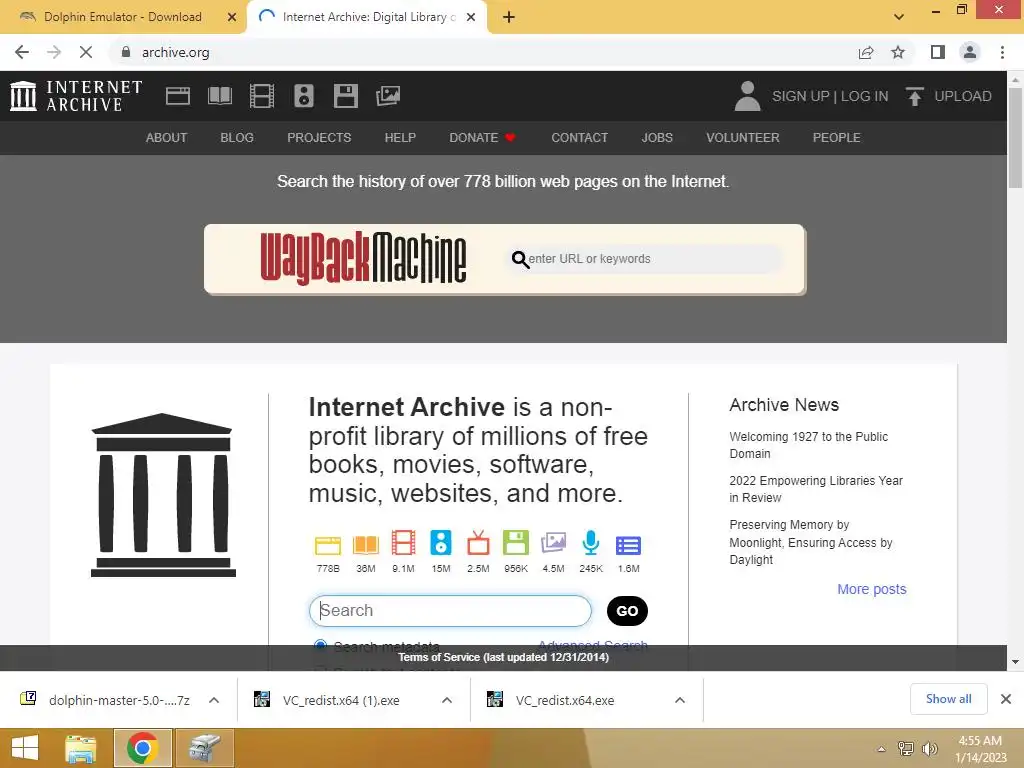Open 2022 Empowering Libraries Year in Review

(x=816, y=488)
